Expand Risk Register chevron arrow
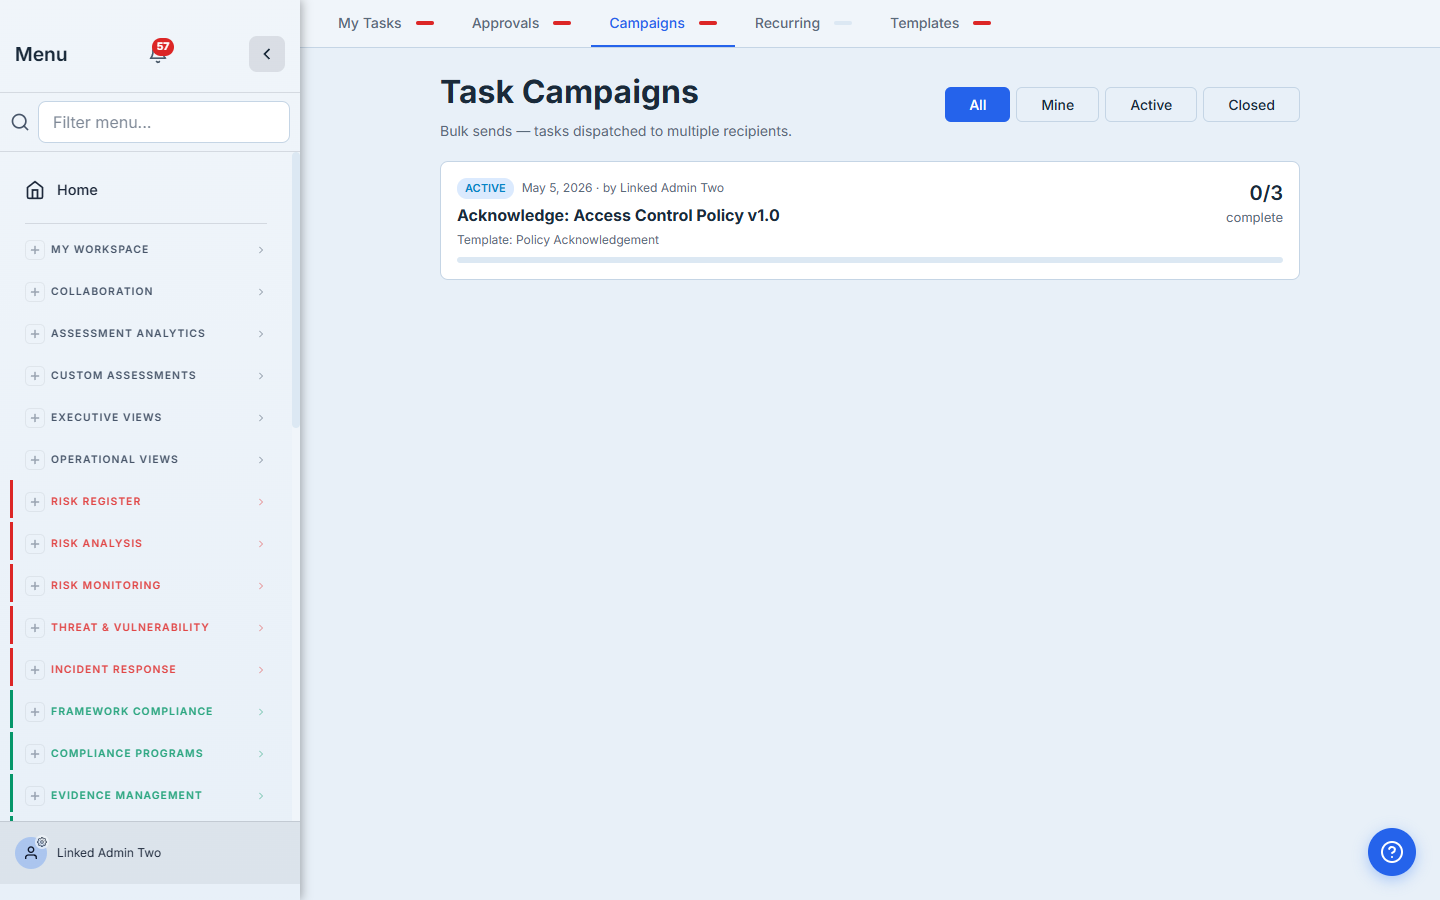The width and height of the screenshot is (1440, 900). coord(261,502)
